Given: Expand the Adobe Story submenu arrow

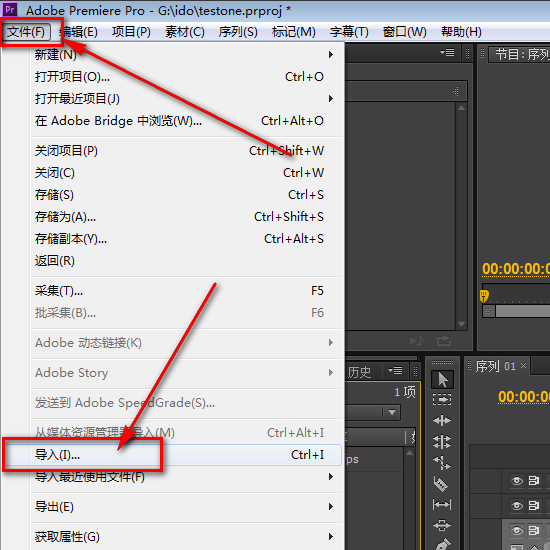Looking at the screenshot, I should pos(330,373).
